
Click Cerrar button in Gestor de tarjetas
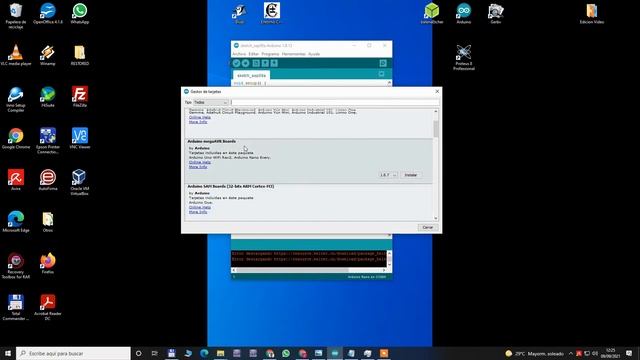[428, 227]
